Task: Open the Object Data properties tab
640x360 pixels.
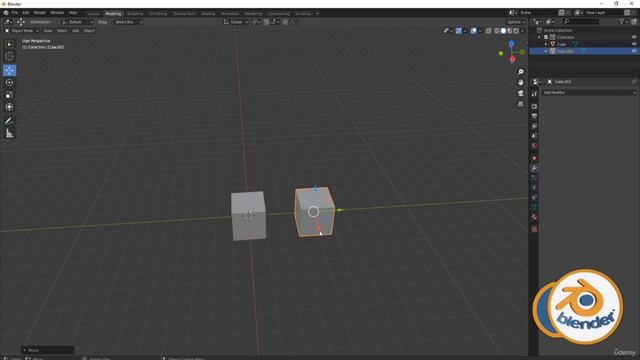Action: 534,207
